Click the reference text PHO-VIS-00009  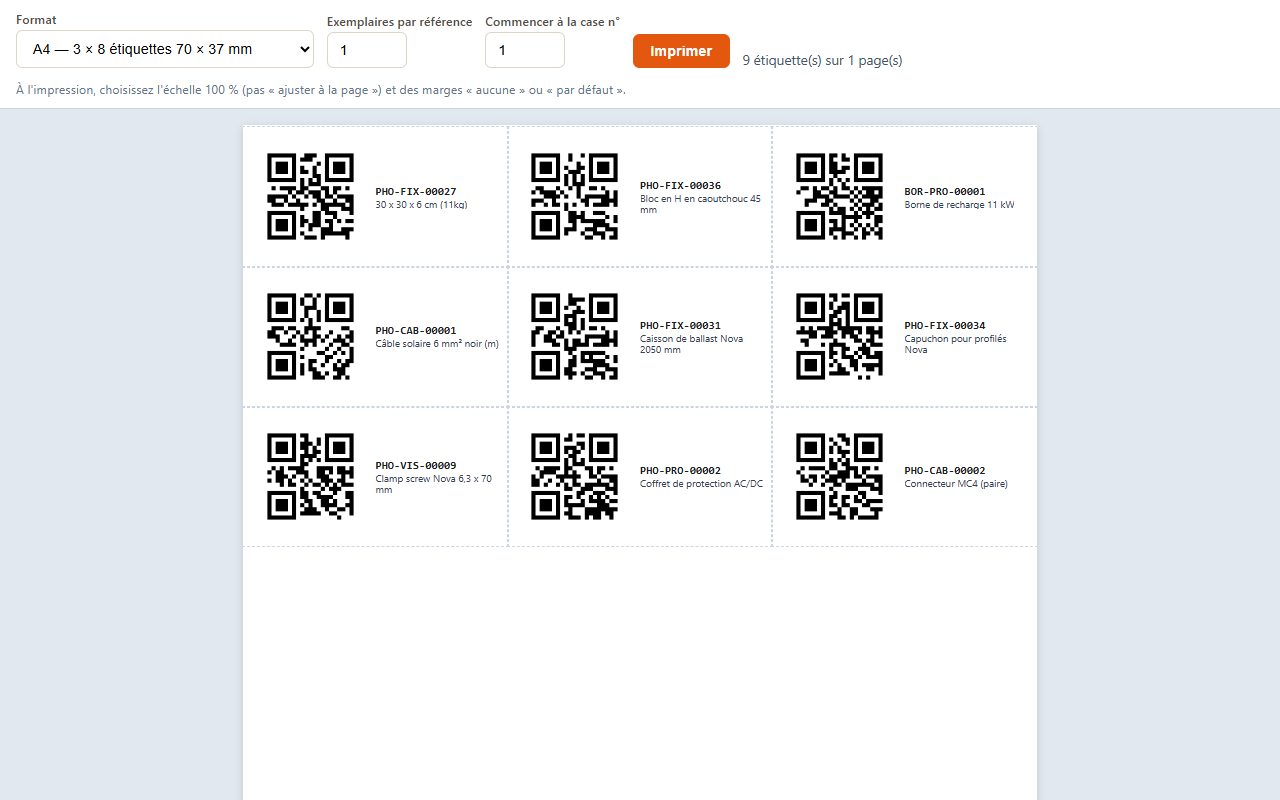416,465
